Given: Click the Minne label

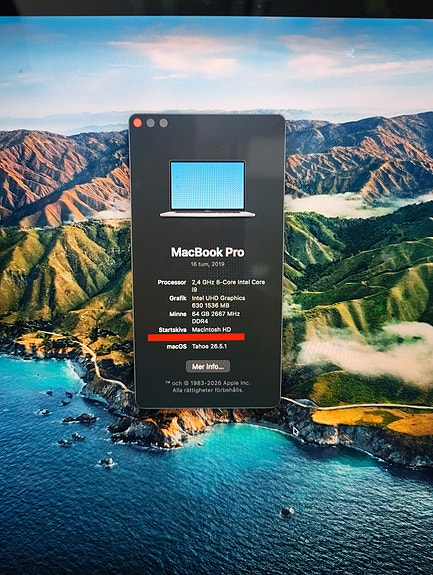Looking at the screenshot, I should [x=178, y=314].
